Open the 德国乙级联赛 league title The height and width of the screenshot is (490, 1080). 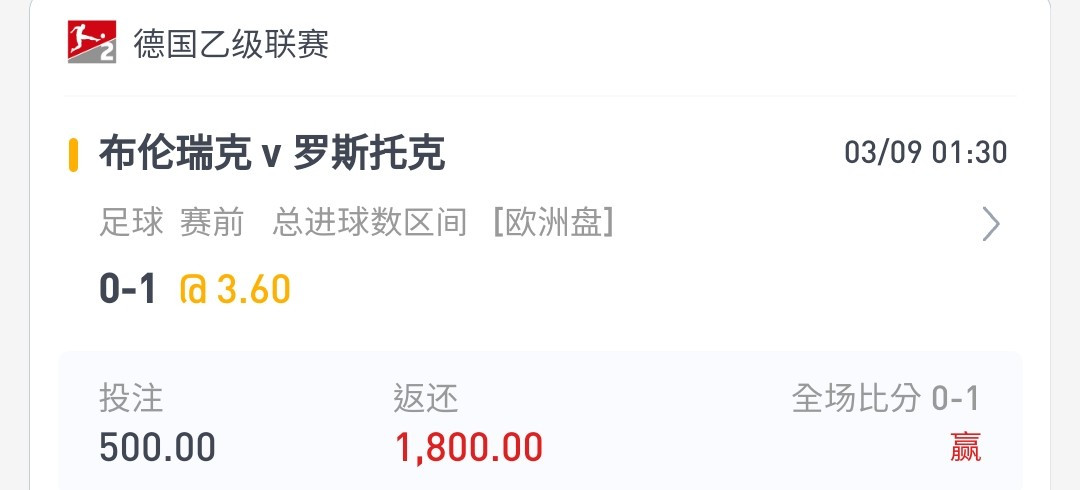[231, 44]
